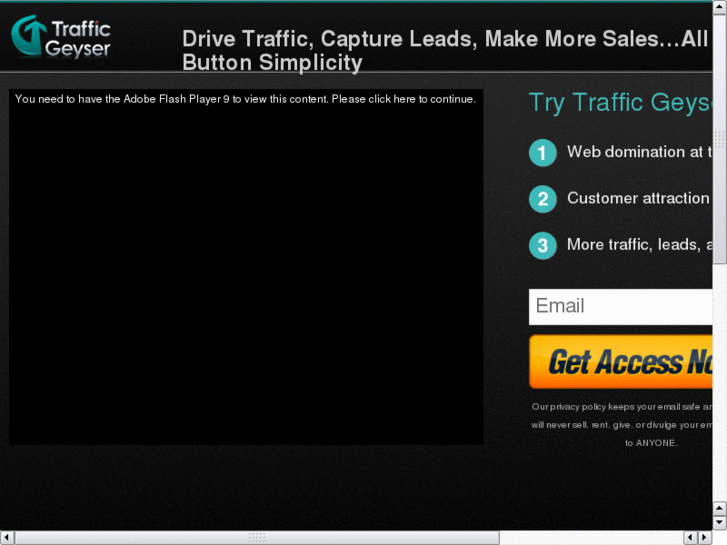
Task: Click the 'Try Traffic Geys' heading
Action: tap(620, 103)
